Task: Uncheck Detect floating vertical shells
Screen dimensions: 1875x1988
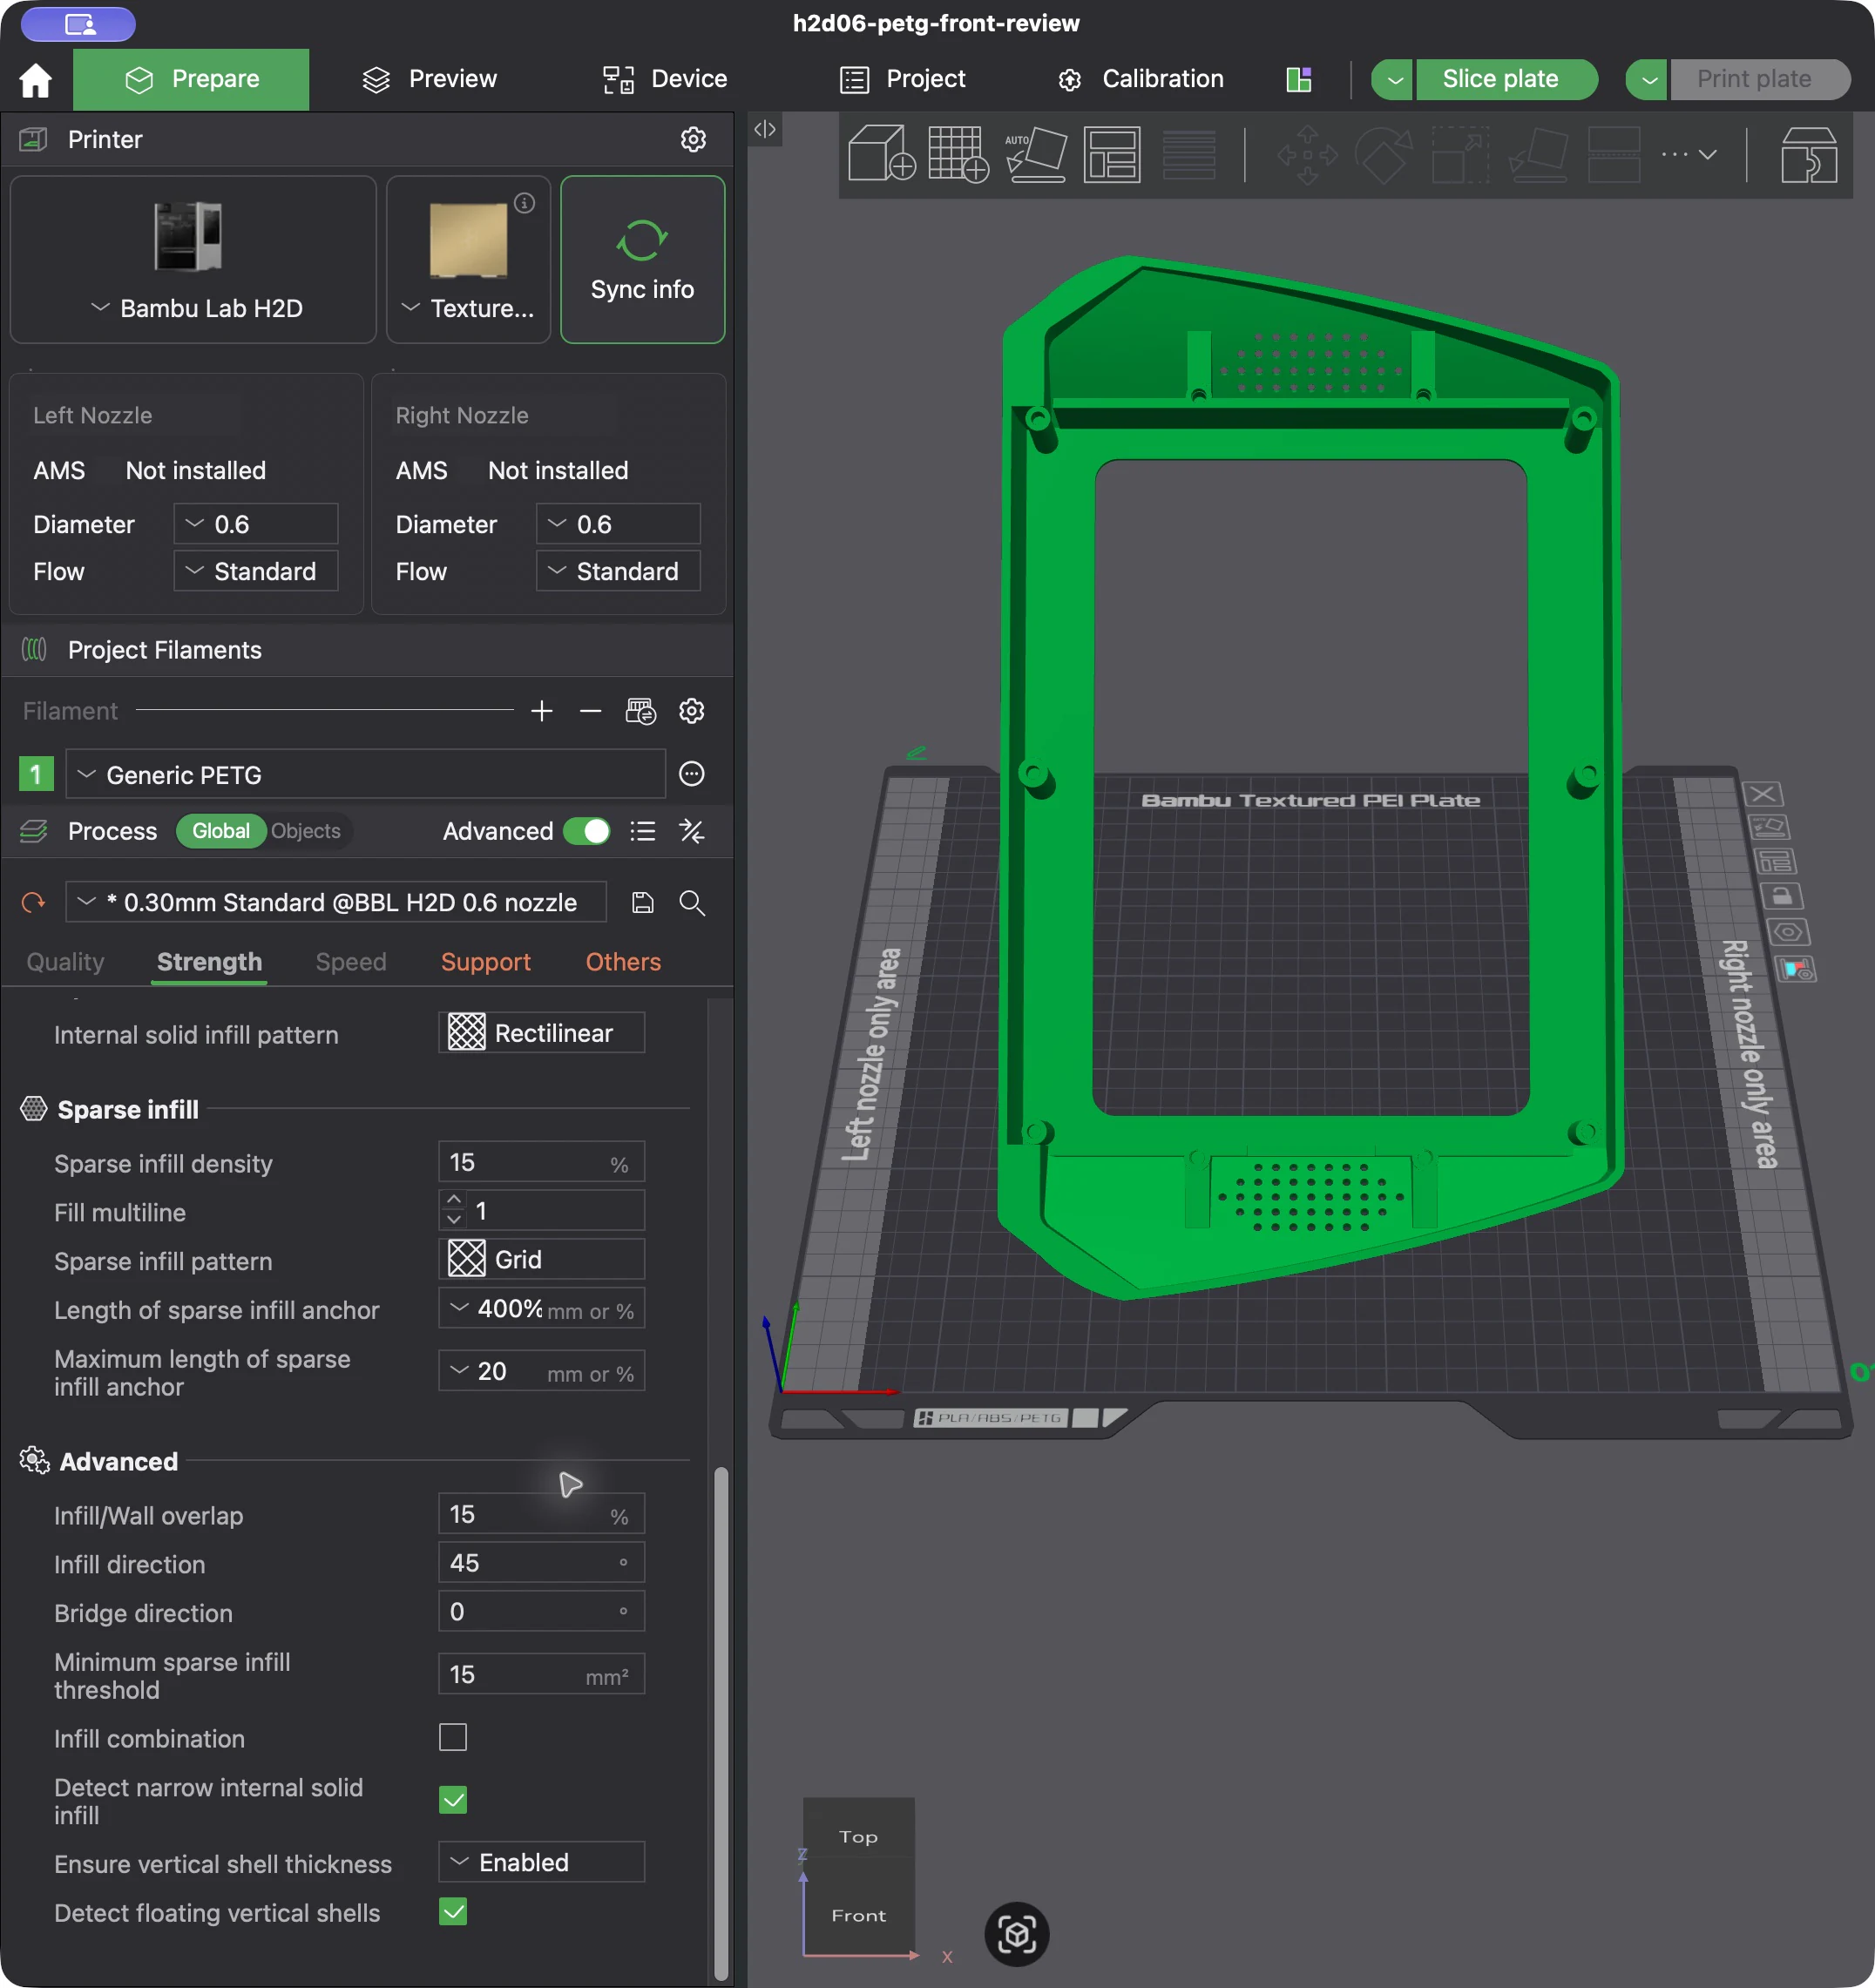Action: [453, 1912]
